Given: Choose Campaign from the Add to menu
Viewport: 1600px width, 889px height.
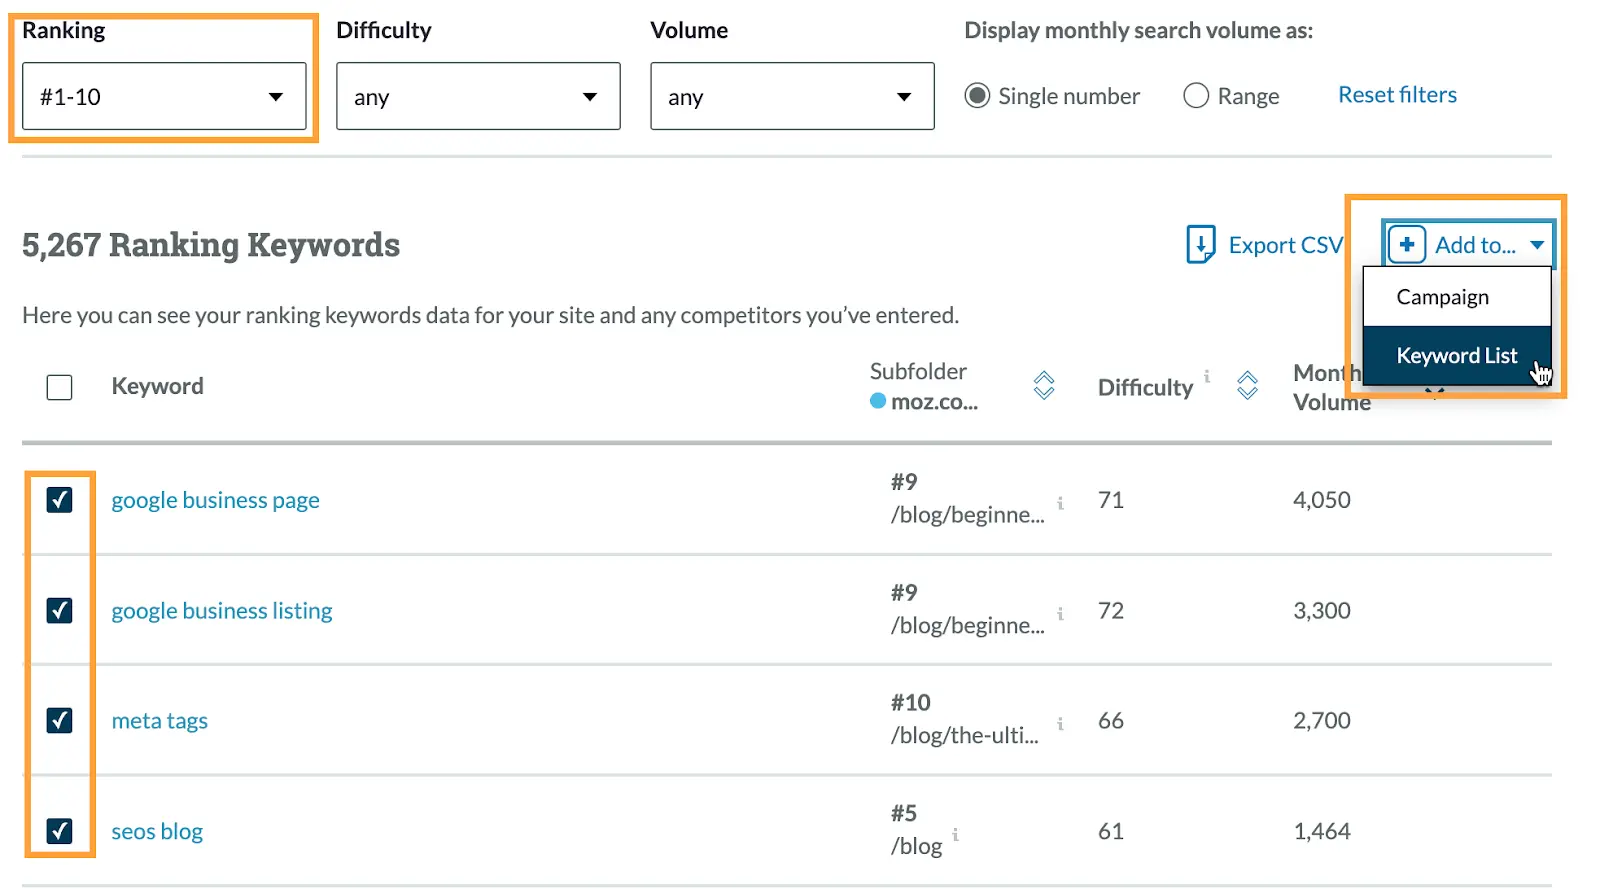Looking at the screenshot, I should click(x=1442, y=297).
